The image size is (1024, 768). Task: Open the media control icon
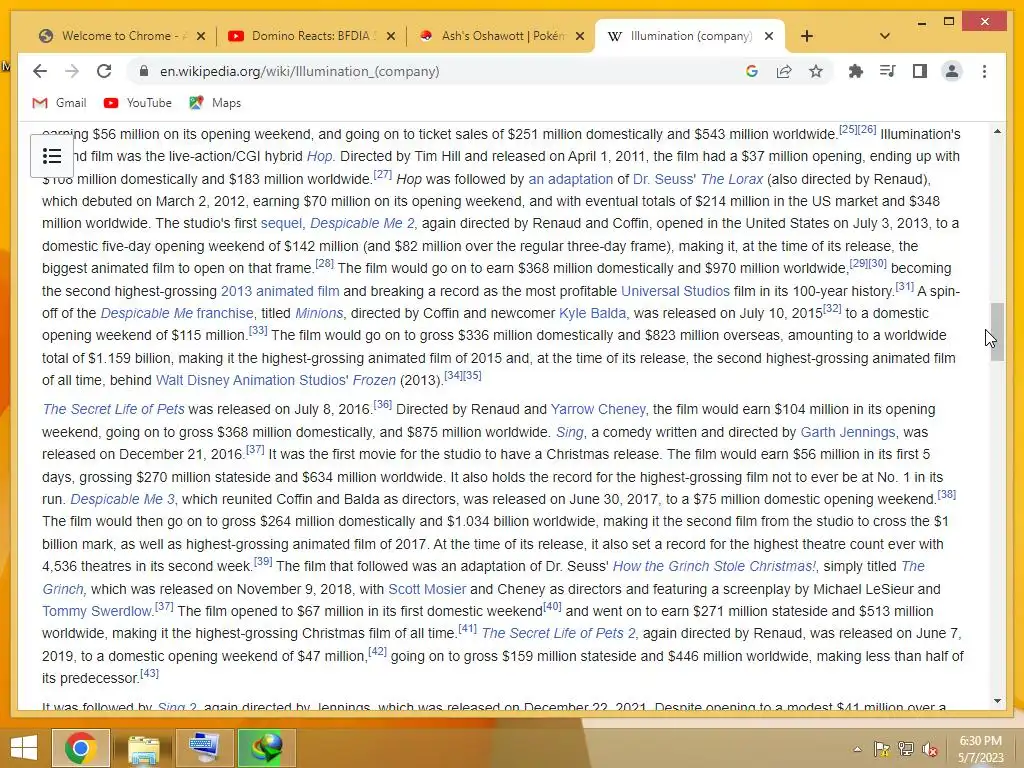coord(888,71)
